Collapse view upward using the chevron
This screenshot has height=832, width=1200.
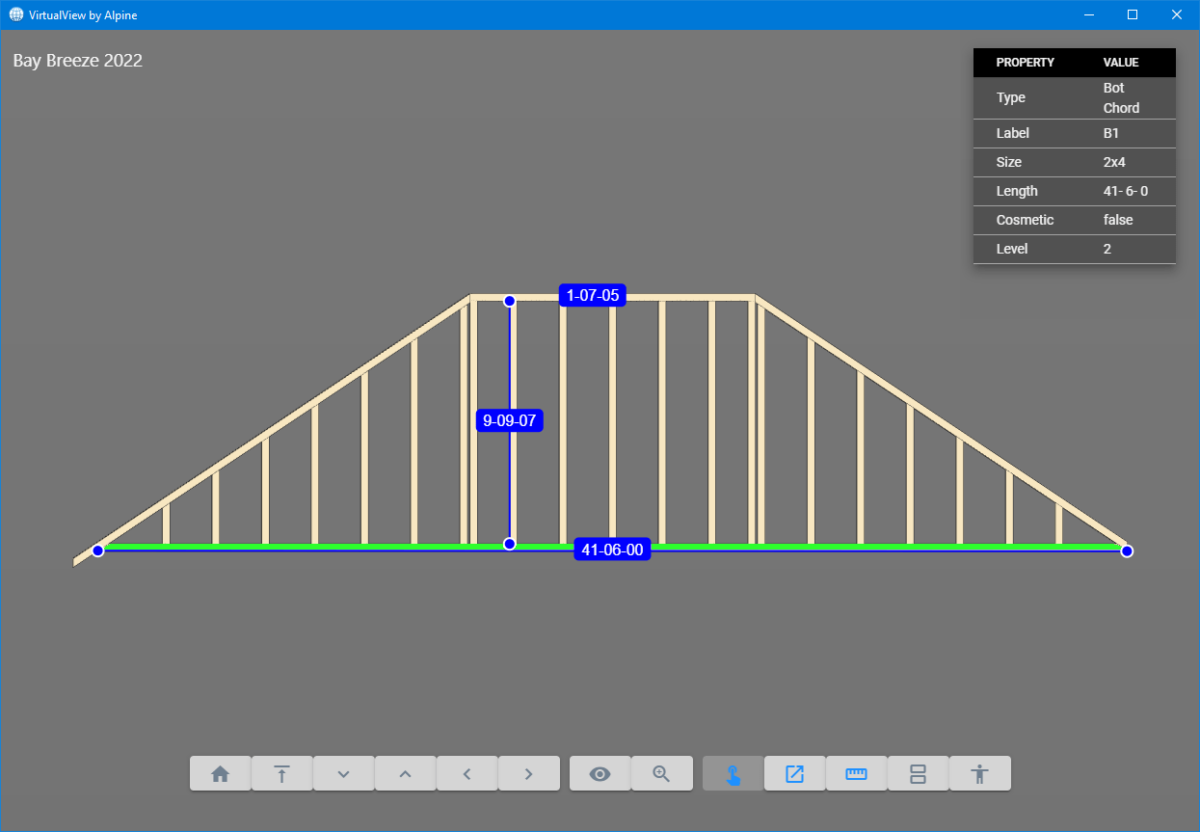405,773
